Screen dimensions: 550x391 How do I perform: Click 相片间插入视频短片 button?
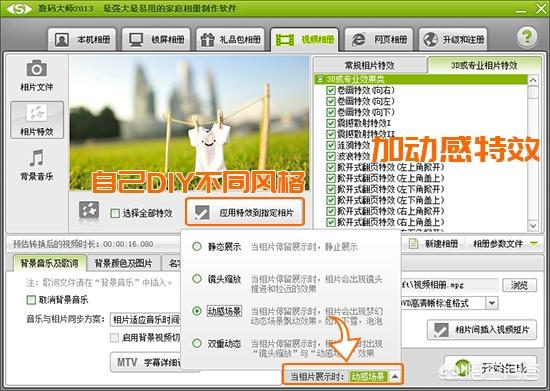482,330
